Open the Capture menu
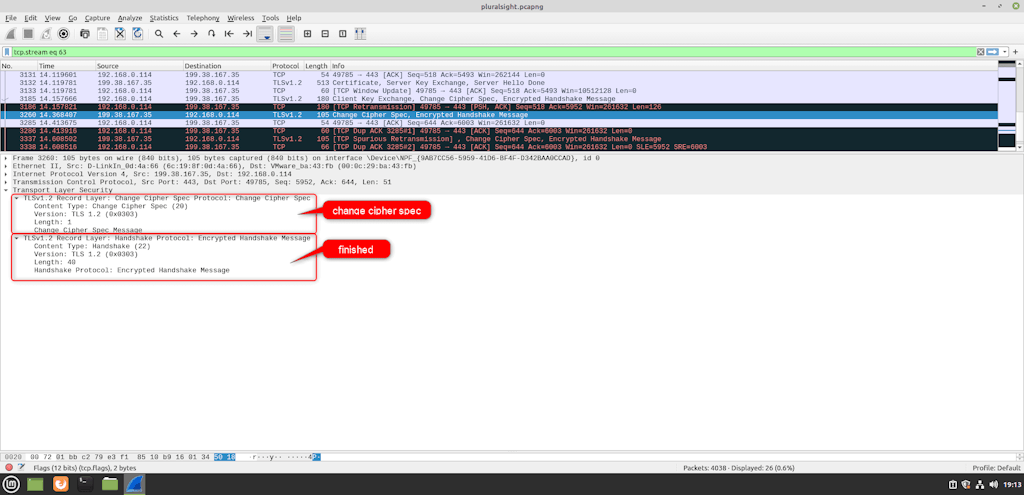The image size is (1024, 495). [97, 18]
